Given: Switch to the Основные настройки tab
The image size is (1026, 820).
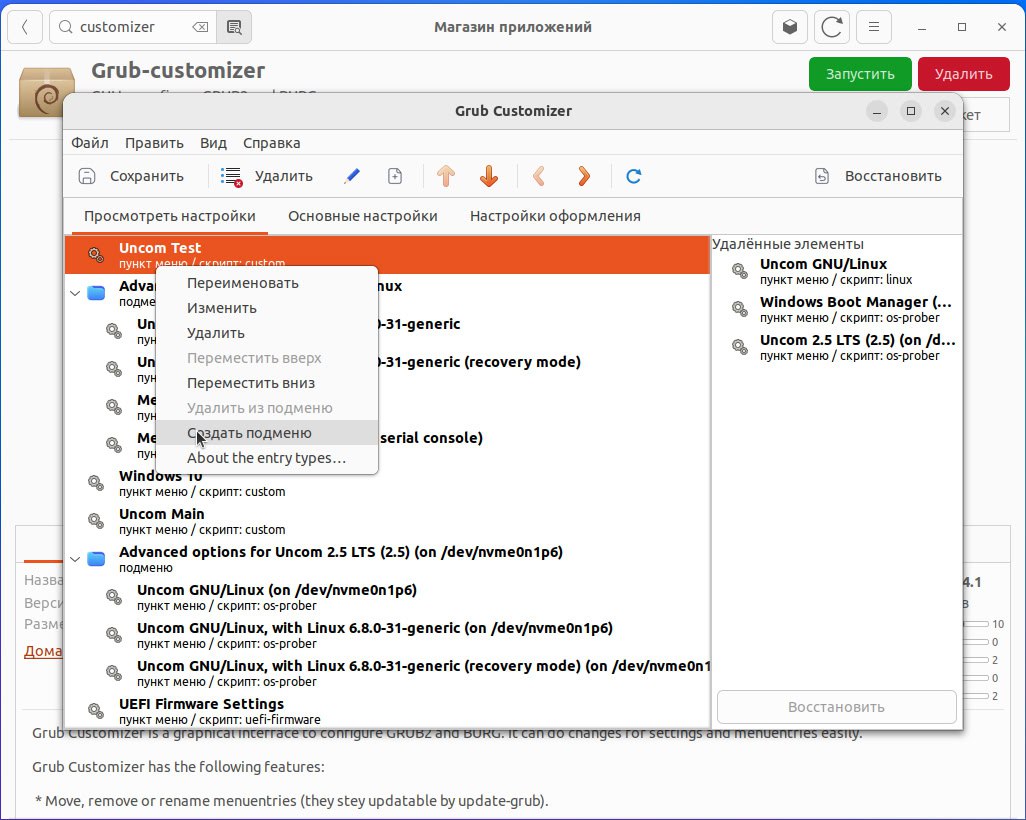Looking at the screenshot, I should 363,216.
